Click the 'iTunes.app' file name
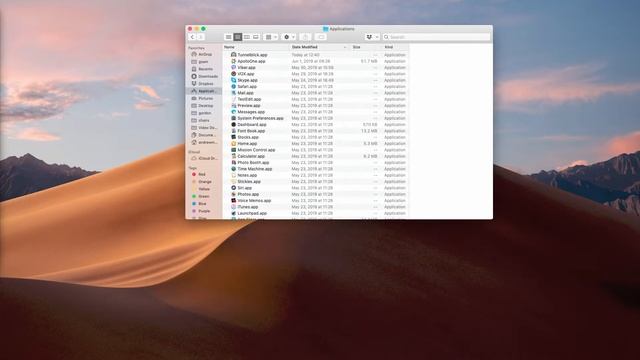The image size is (640, 360). [x=248, y=207]
